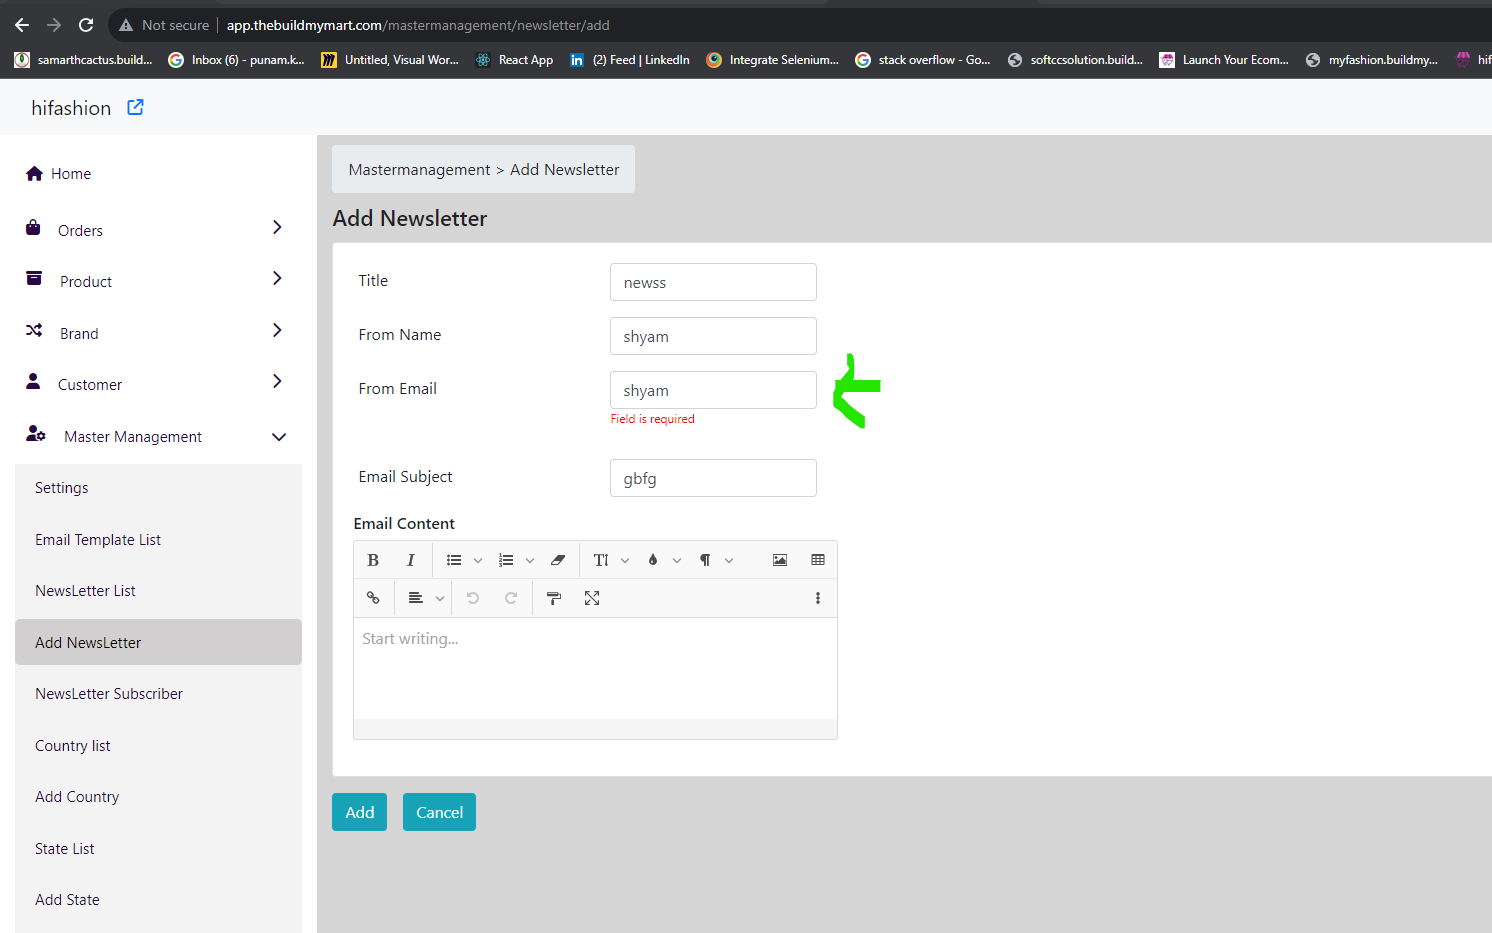Image resolution: width=1492 pixels, height=933 pixels.
Task: Click the browser address bar URL
Action: pos(418,25)
